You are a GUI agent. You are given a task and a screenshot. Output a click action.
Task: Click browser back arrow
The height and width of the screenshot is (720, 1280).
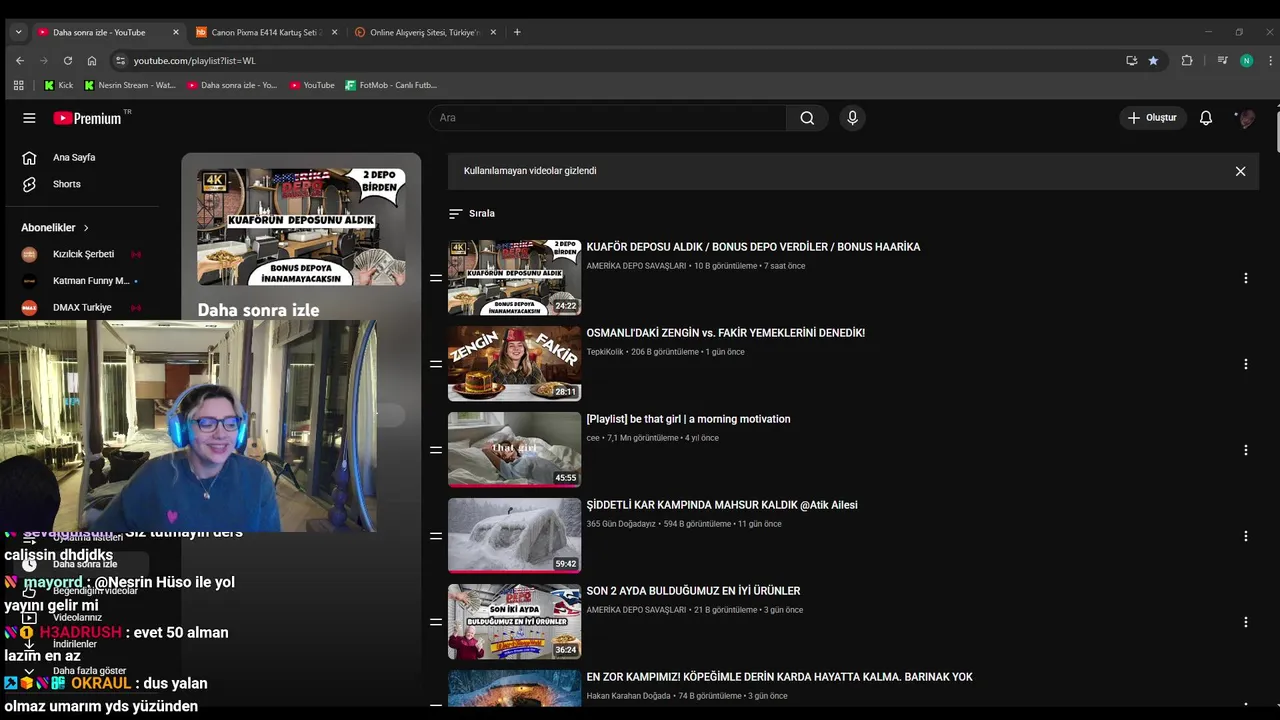(x=19, y=60)
